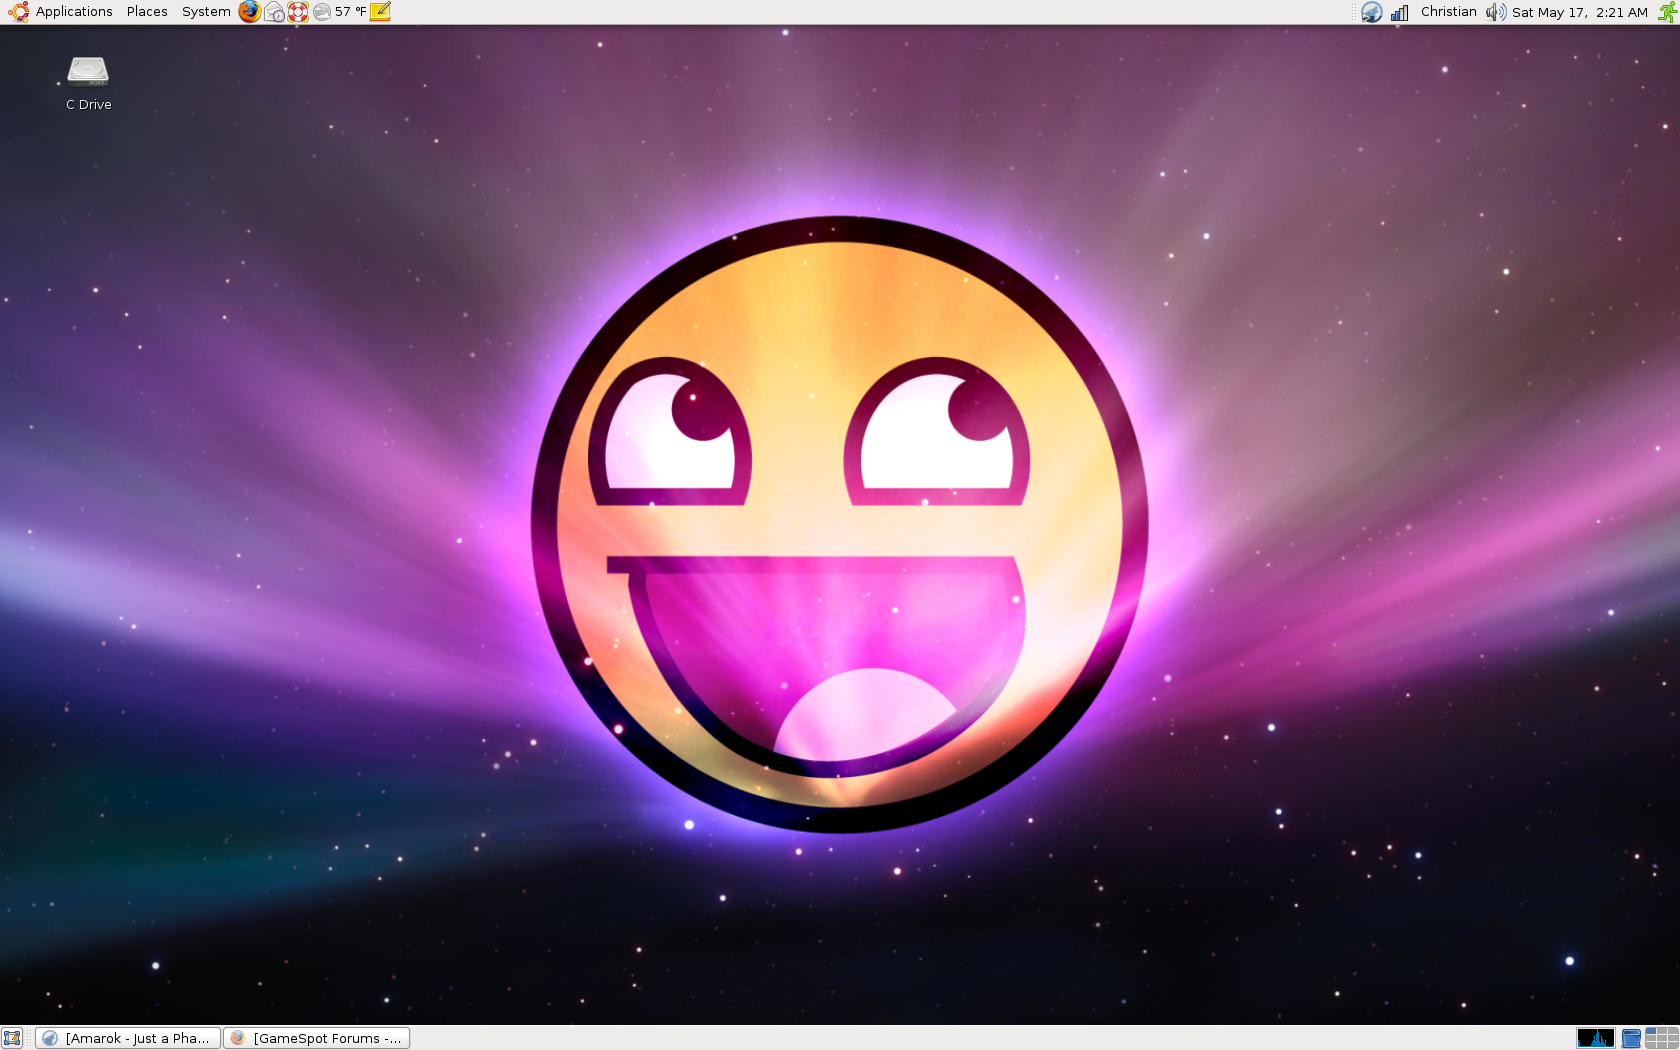The height and width of the screenshot is (1050, 1680).
Task: Click the weather condition icon
Action: [322, 12]
